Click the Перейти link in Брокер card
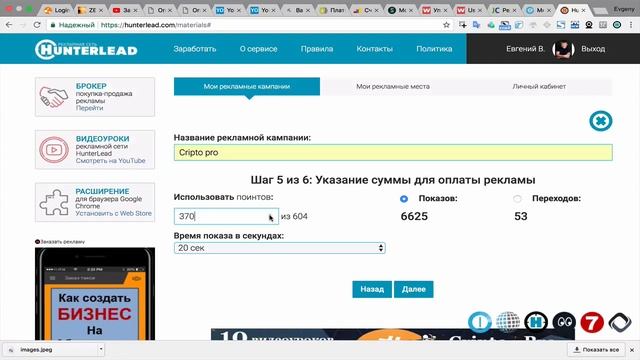Image resolution: width=640 pixels, height=360 pixels. (x=89, y=108)
